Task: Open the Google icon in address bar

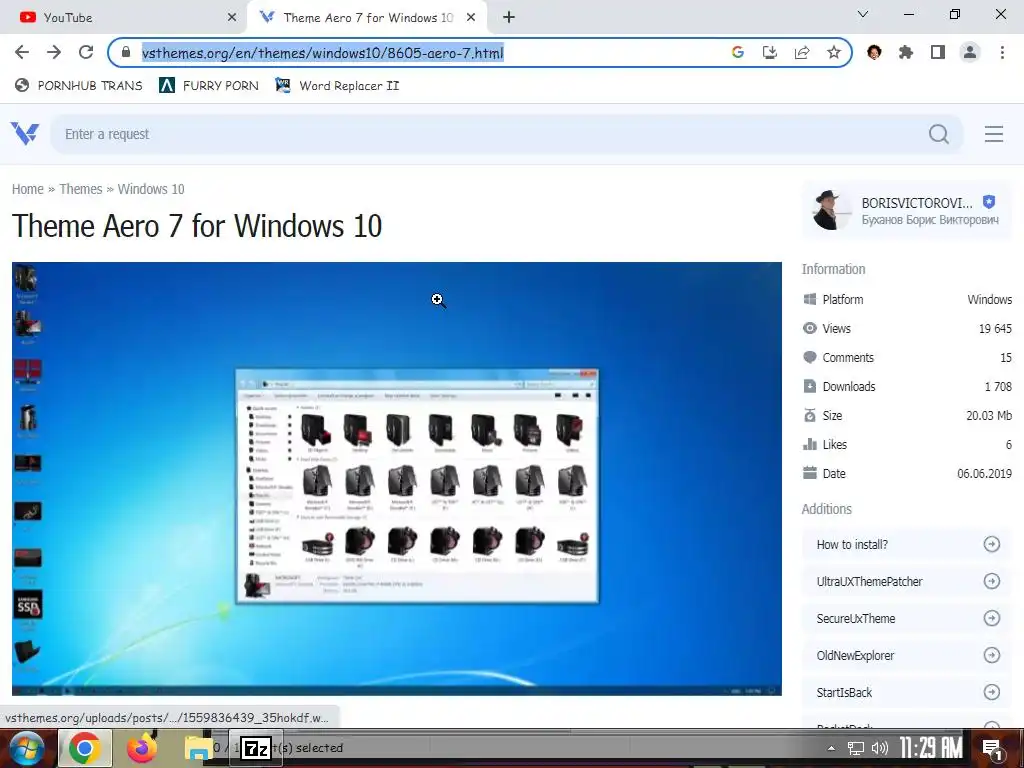Action: click(738, 52)
